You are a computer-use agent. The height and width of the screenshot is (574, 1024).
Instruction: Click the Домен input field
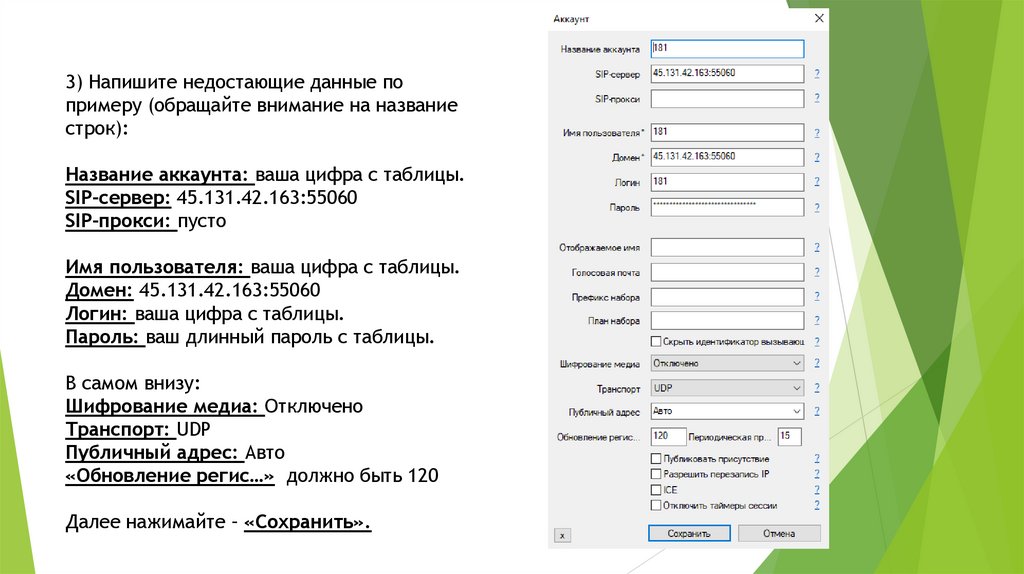[727, 157]
